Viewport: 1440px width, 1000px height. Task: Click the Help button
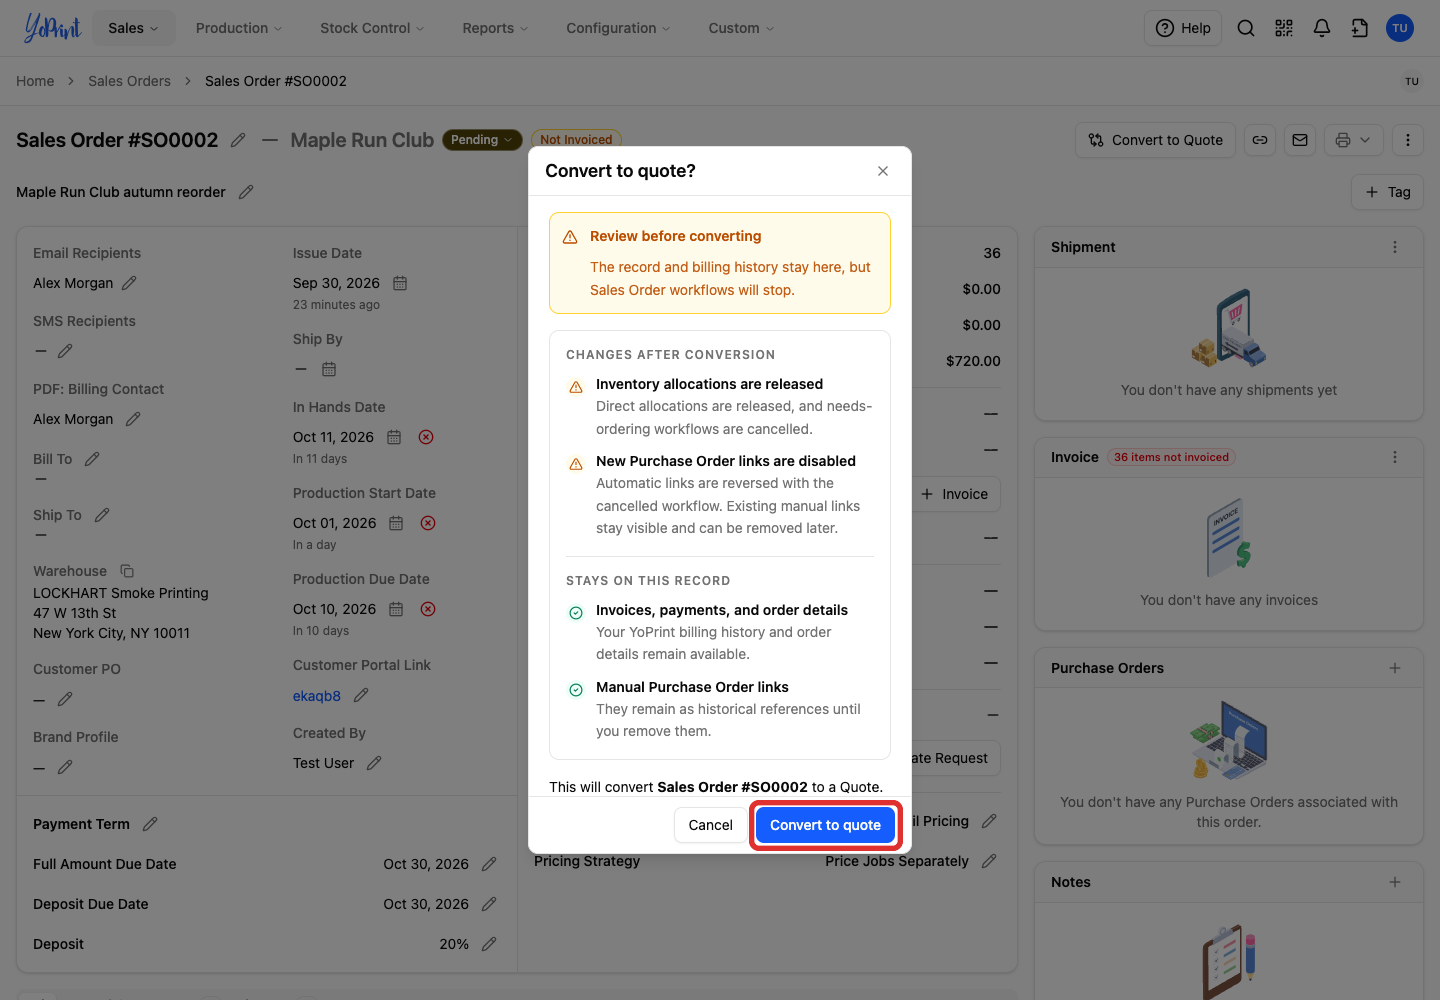click(x=1183, y=28)
